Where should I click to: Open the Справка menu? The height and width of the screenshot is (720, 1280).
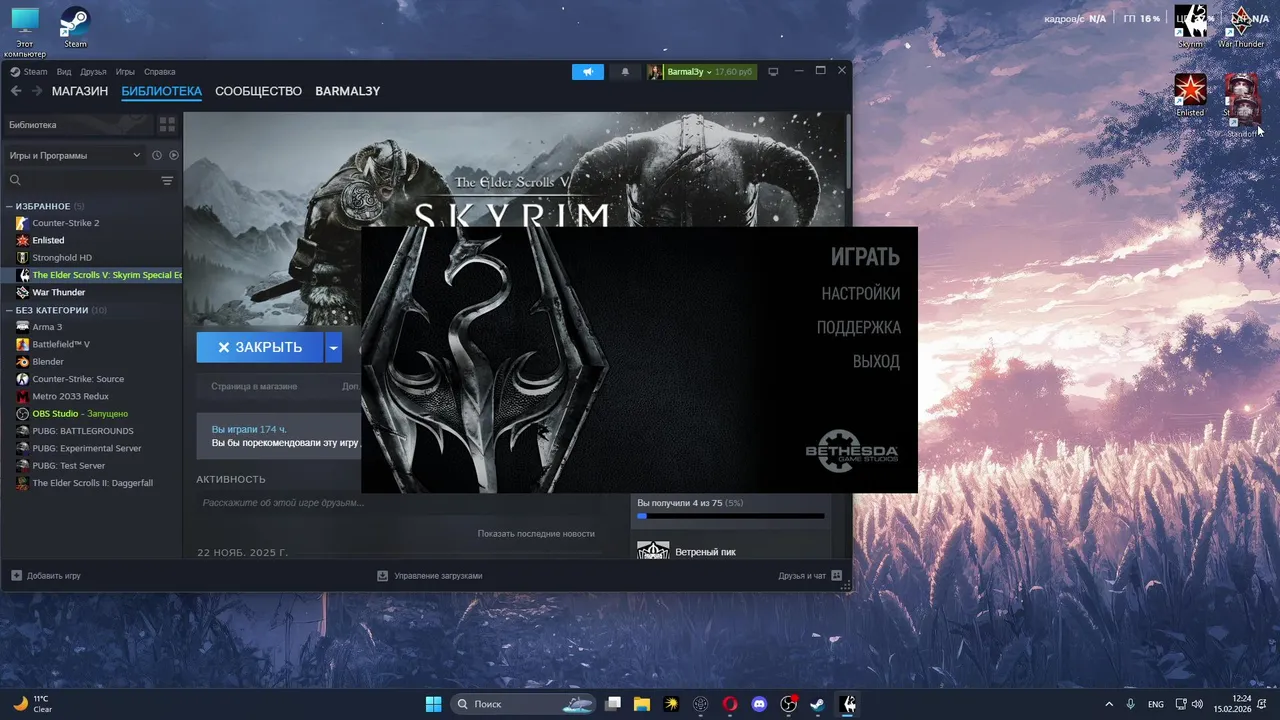pos(160,72)
